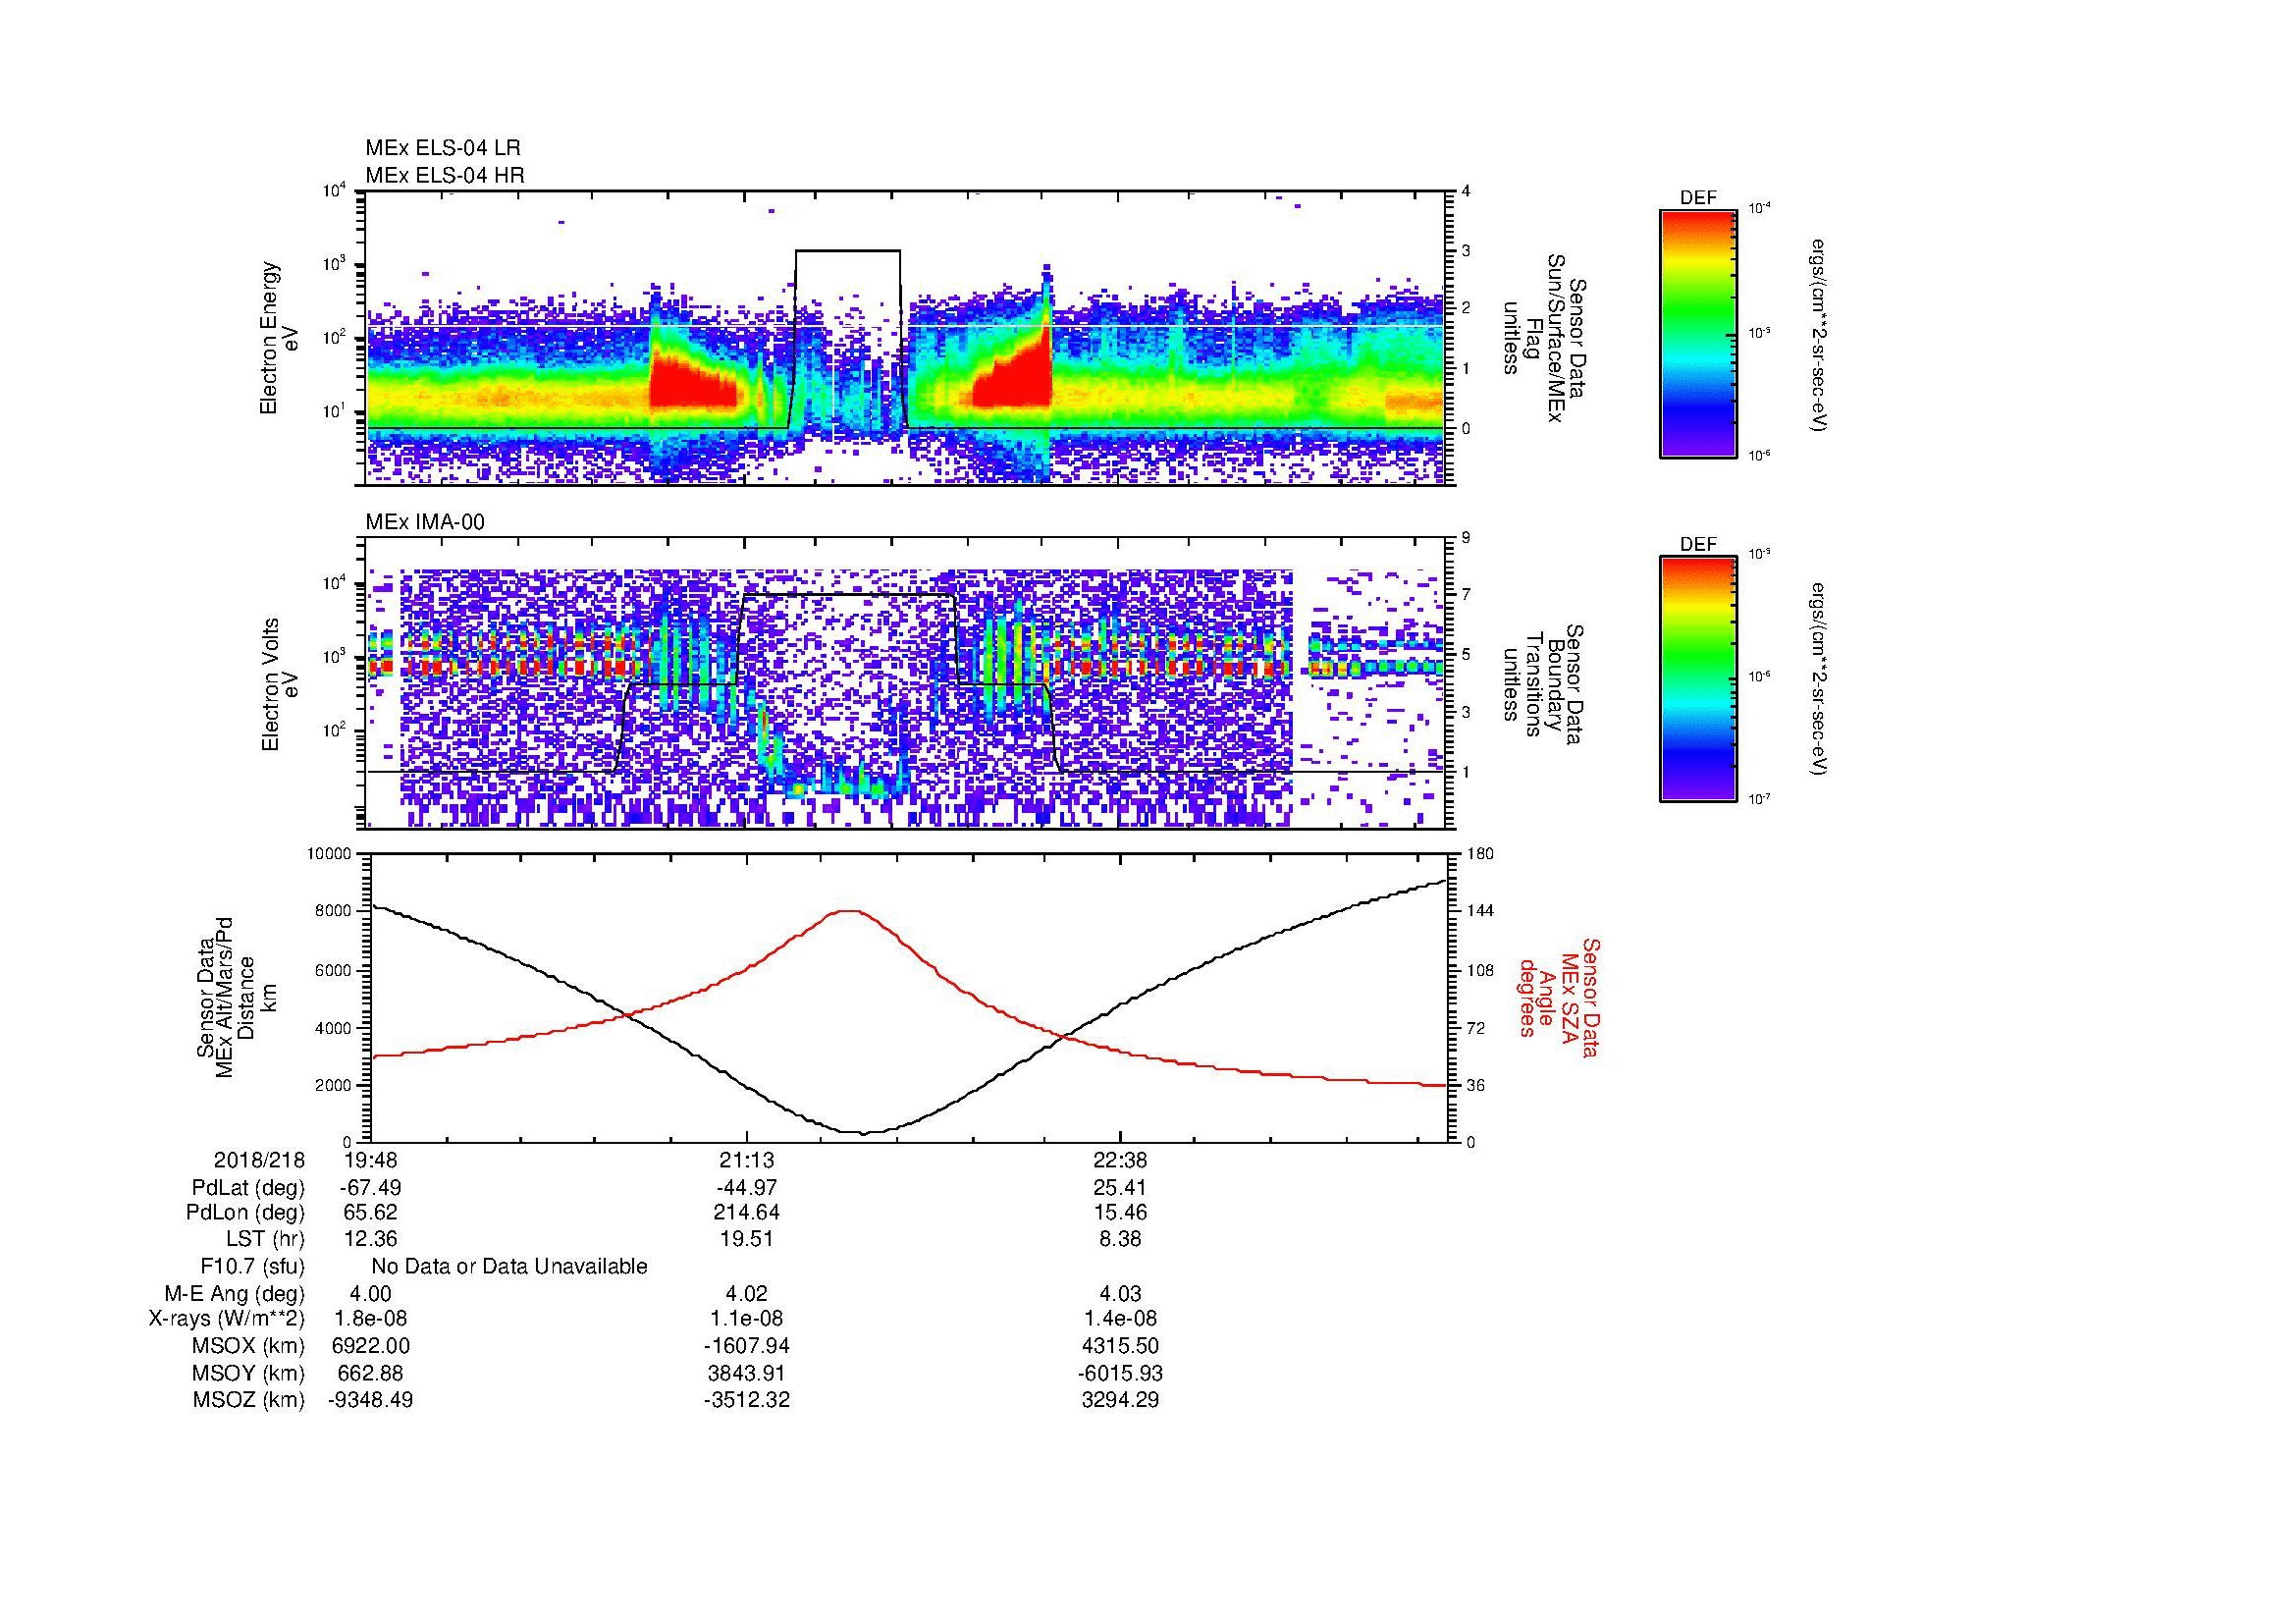The height and width of the screenshot is (1623, 2296).
Task: Click the MSOX value '6922.00'
Action: 371,1347
